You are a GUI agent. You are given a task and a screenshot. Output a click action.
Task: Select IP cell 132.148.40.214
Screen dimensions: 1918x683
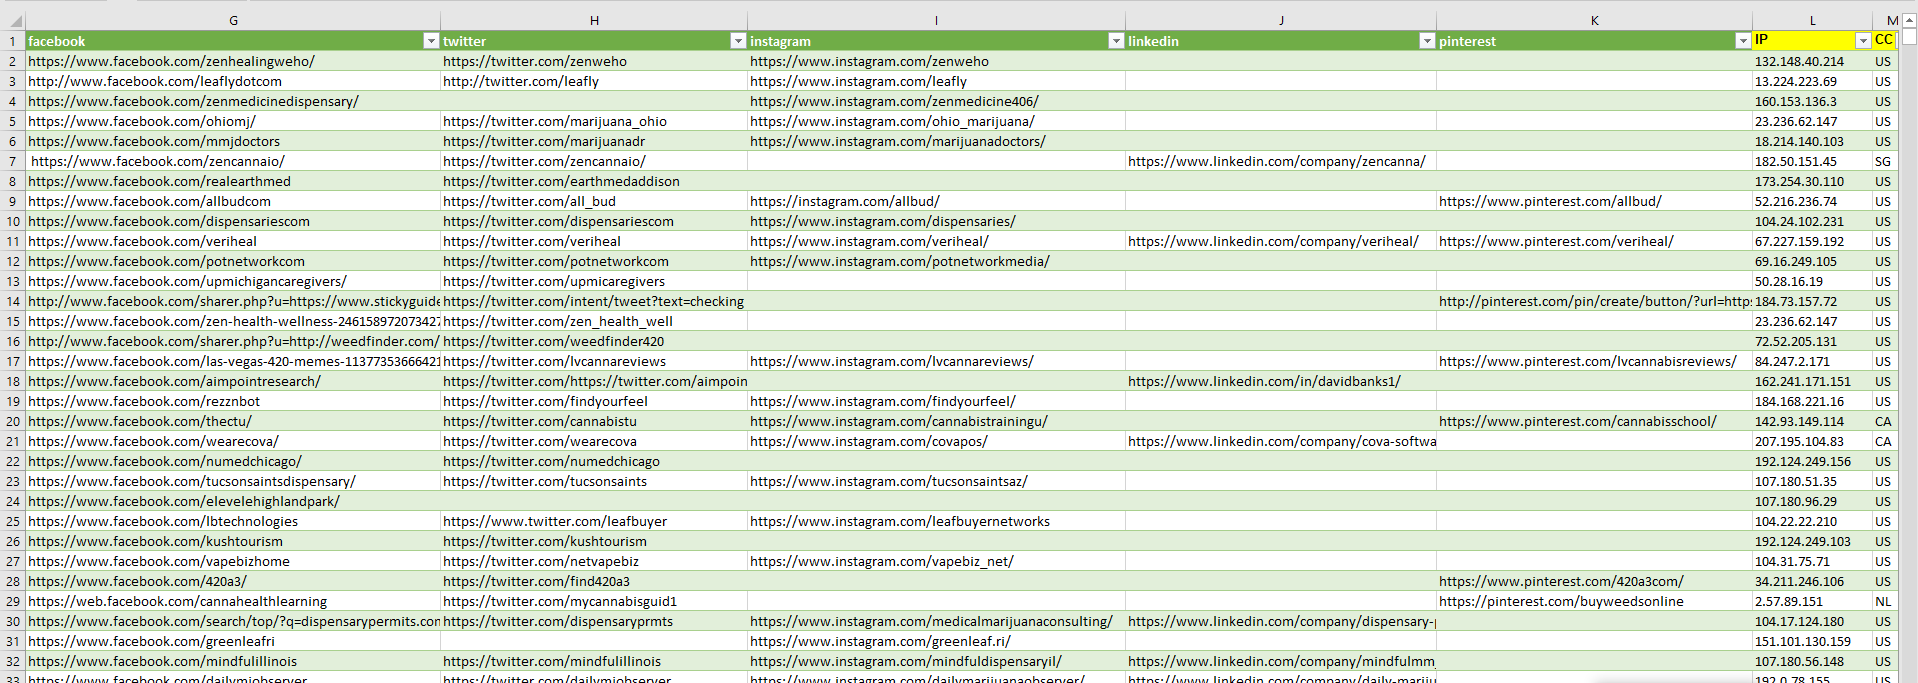pos(1812,61)
